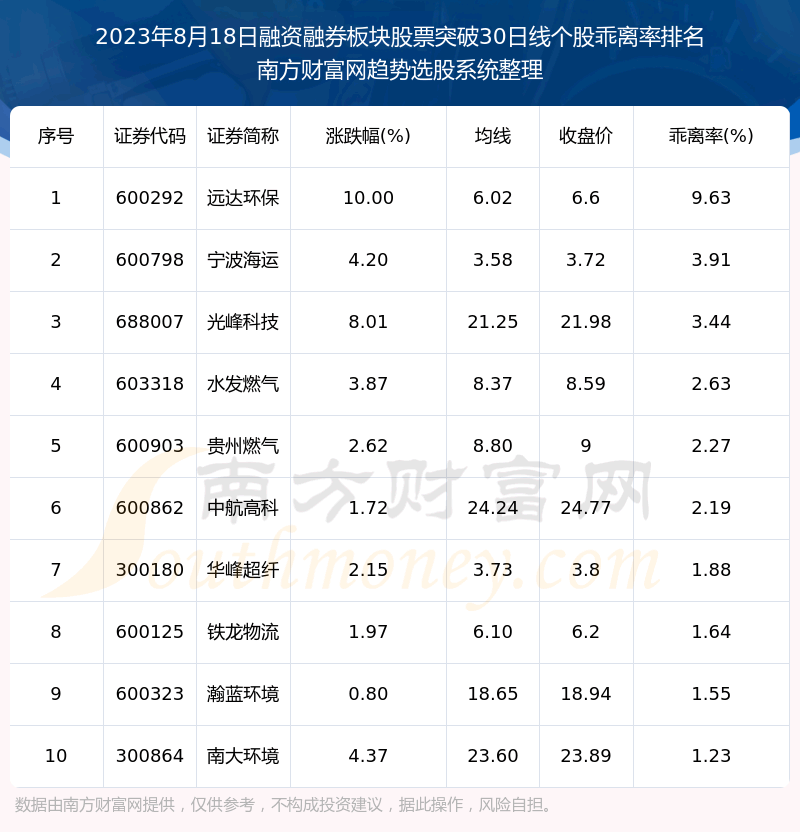Screen dimensions: 800x832
Task: Click the 6.02 moving average cell
Action: tap(493, 198)
